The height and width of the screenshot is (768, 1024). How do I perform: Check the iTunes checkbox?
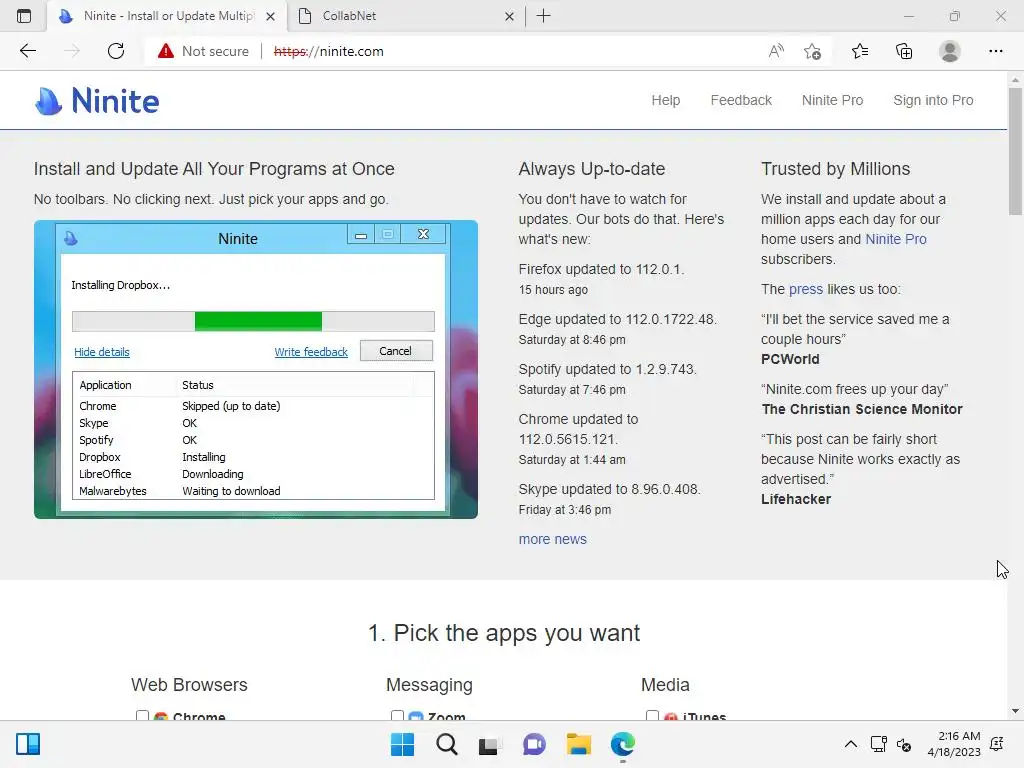(x=652, y=715)
